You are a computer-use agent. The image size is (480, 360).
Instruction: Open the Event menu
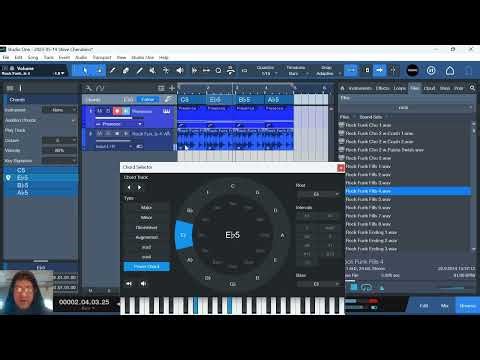point(64,57)
